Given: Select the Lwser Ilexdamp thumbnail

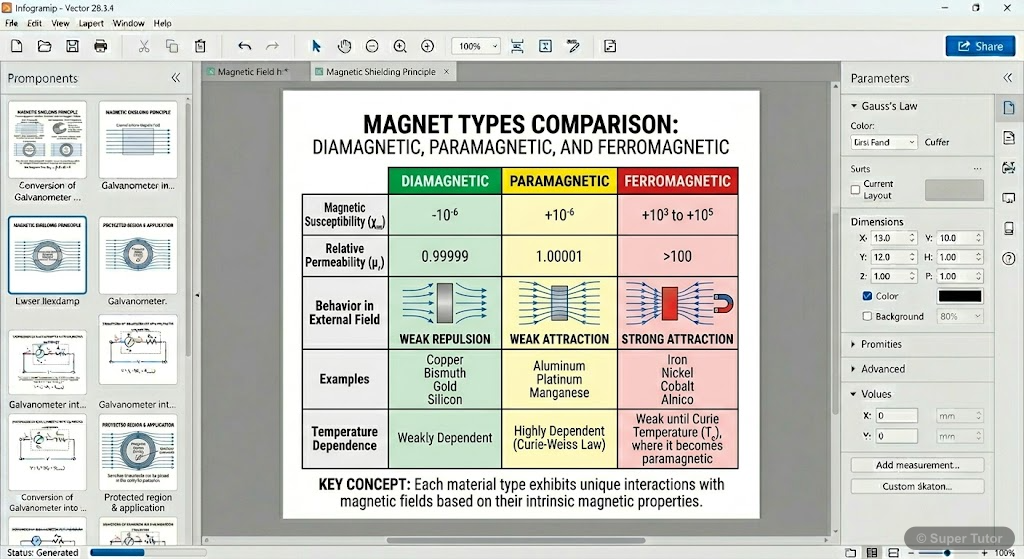Looking at the screenshot, I should point(47,255).
